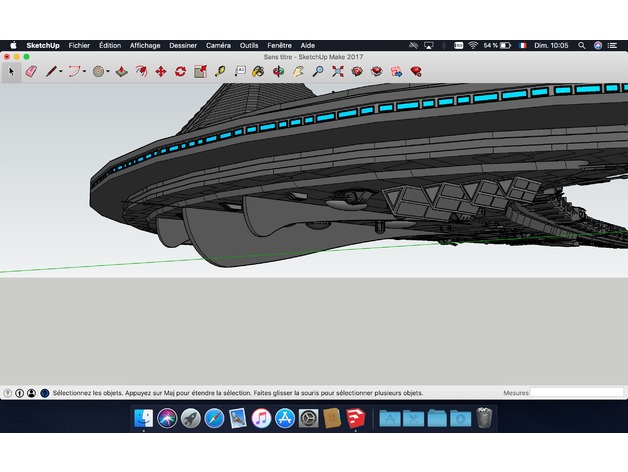Pick the Scale tool
Viewport: 628px width, 472px height.
click(x=200, y=72)
